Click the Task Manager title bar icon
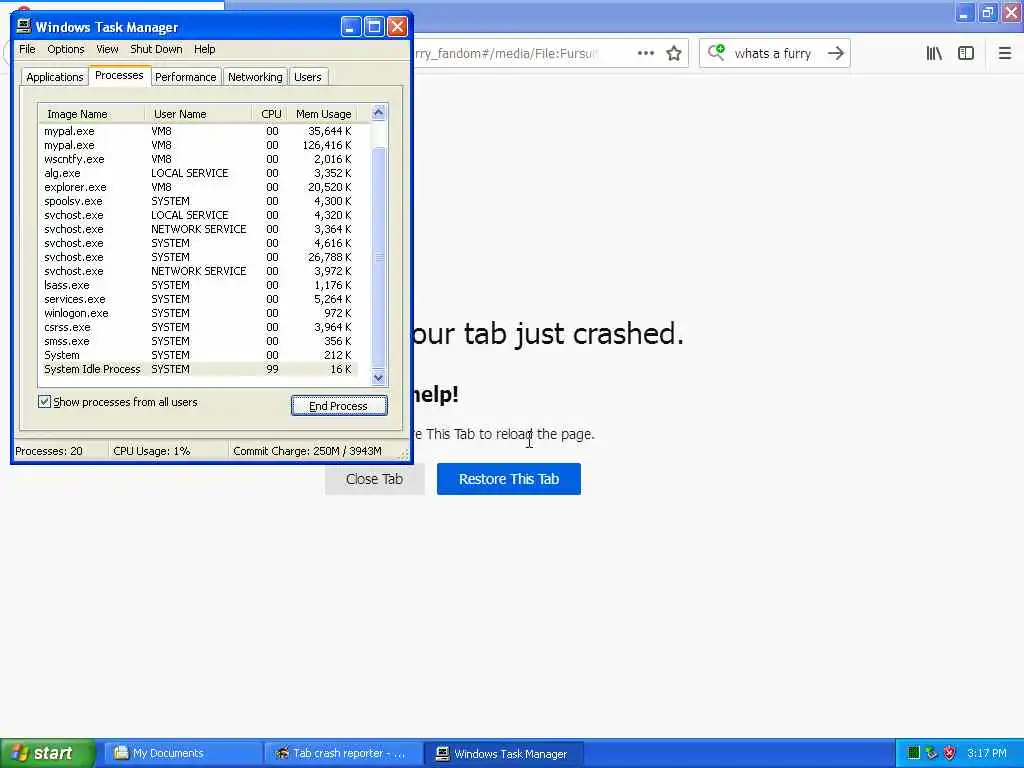The image size is (1024, 768). [x=24, y=26]
